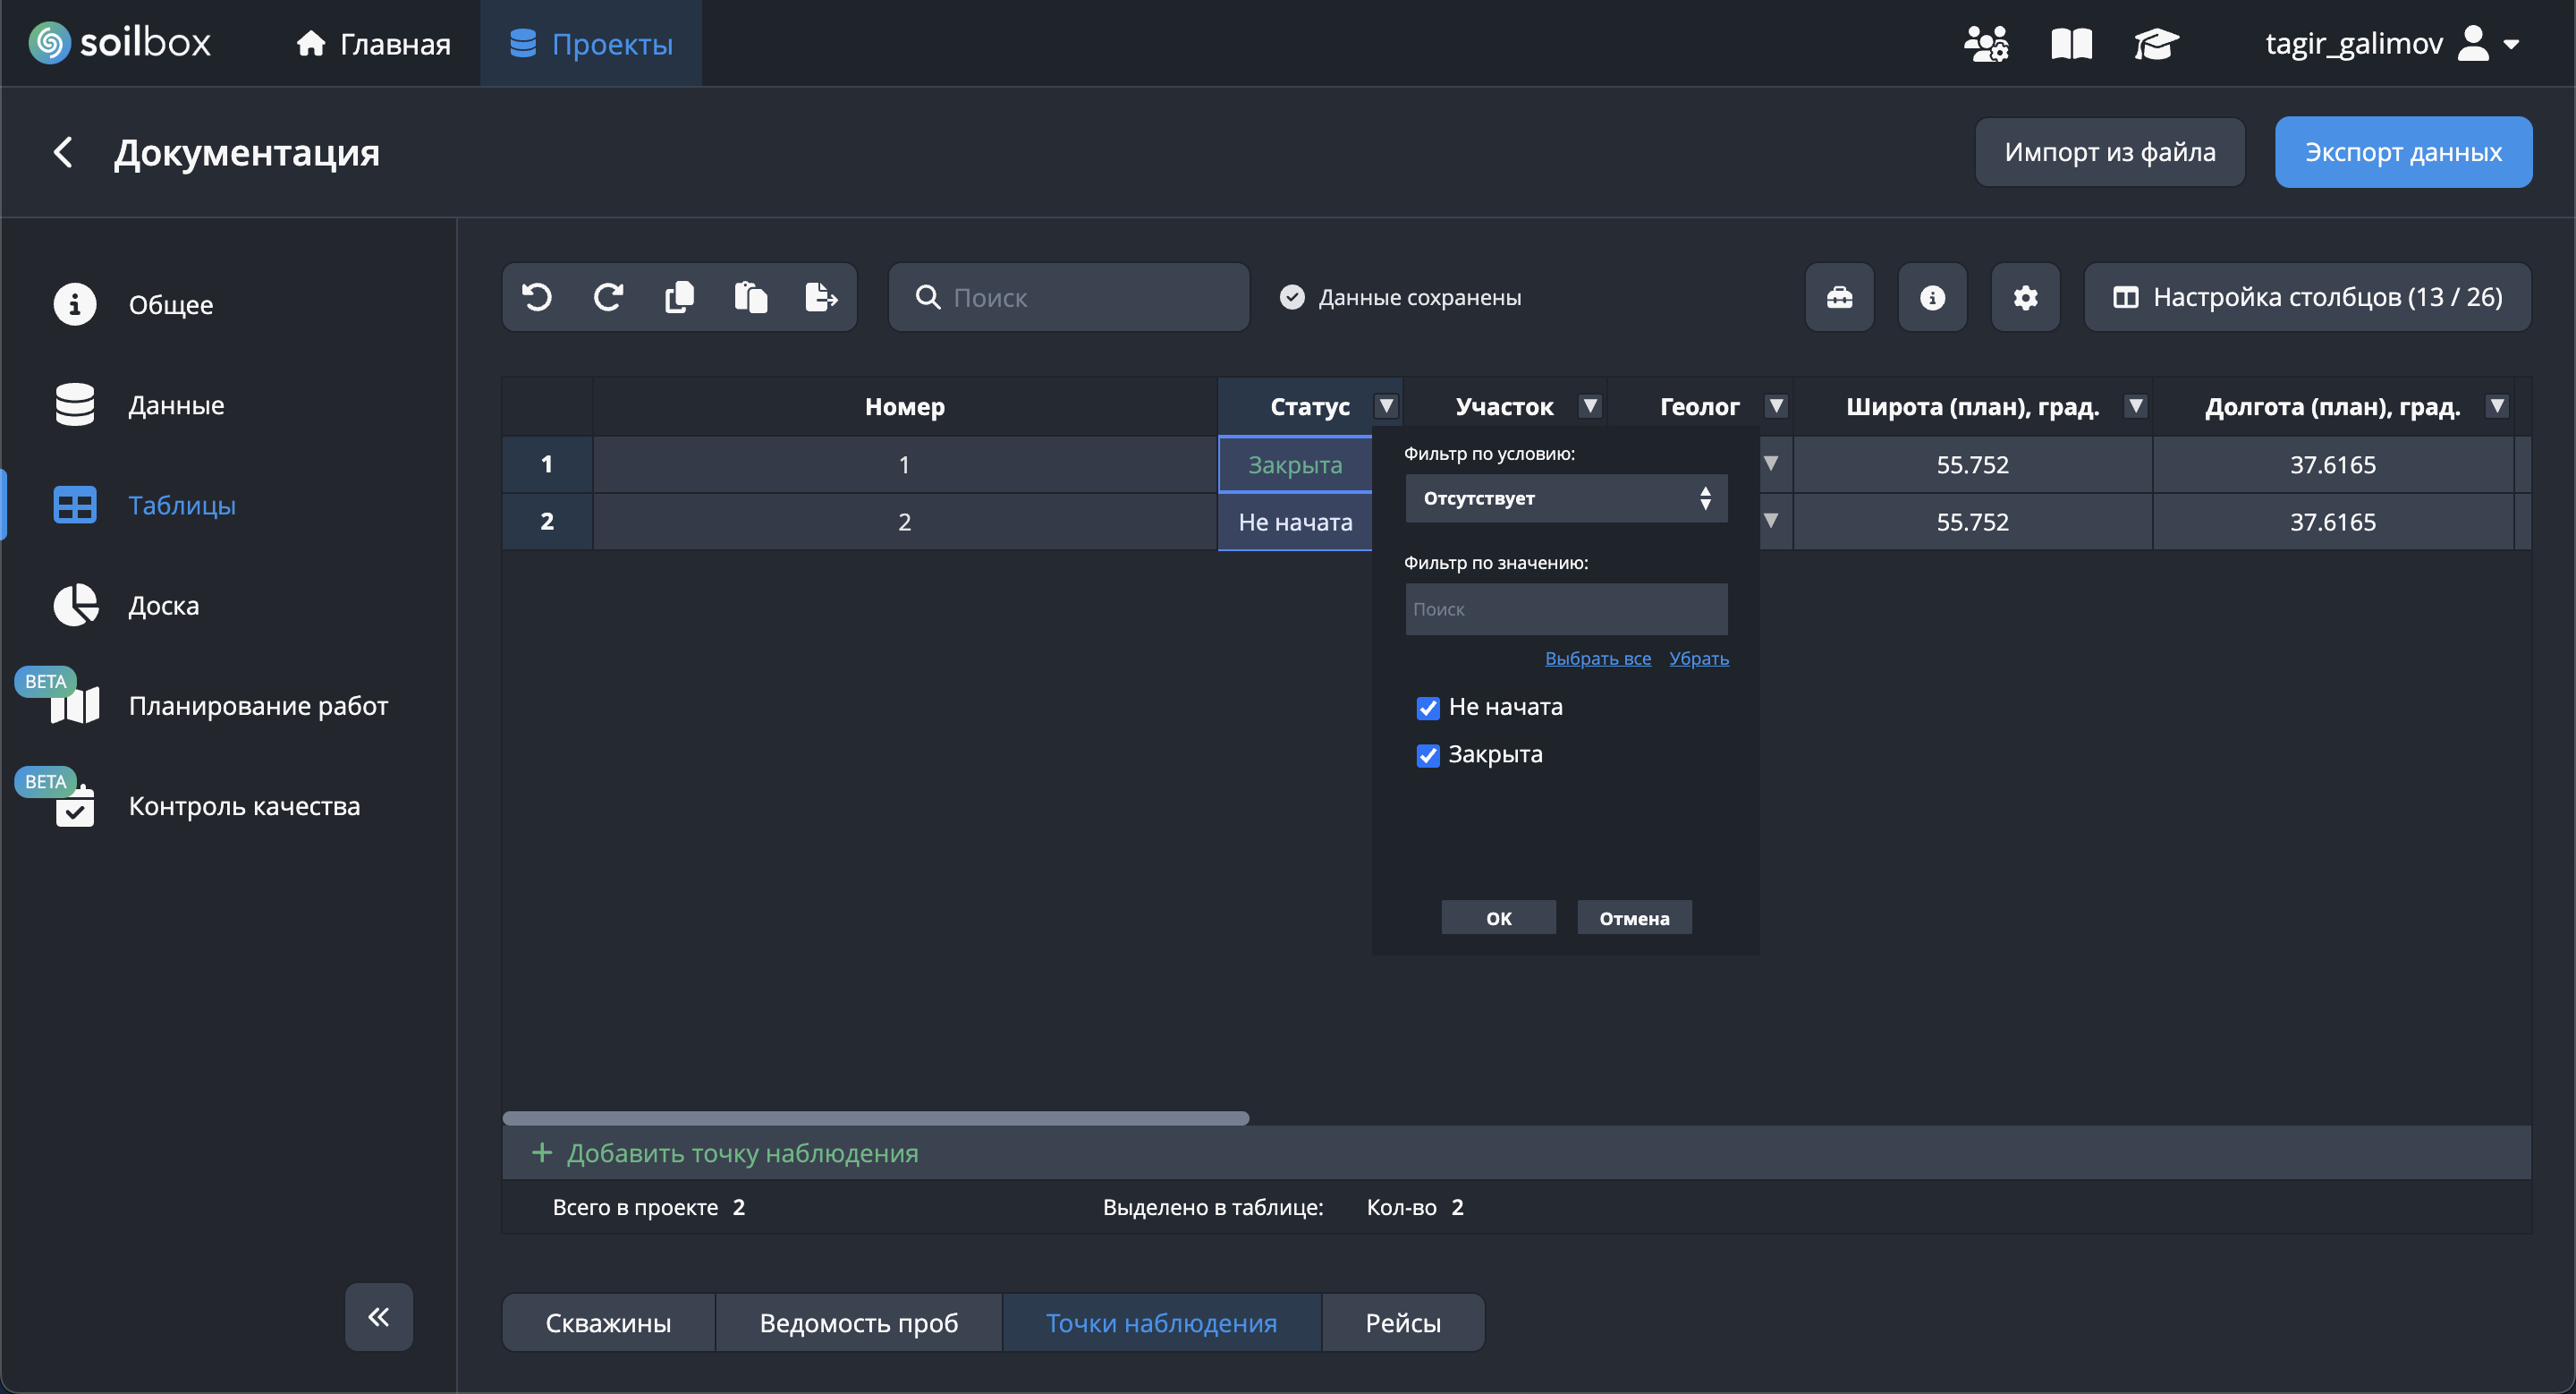
Task: Click the copy icon in toolbar
Action: pyautogui.click(x=679, y=297)
